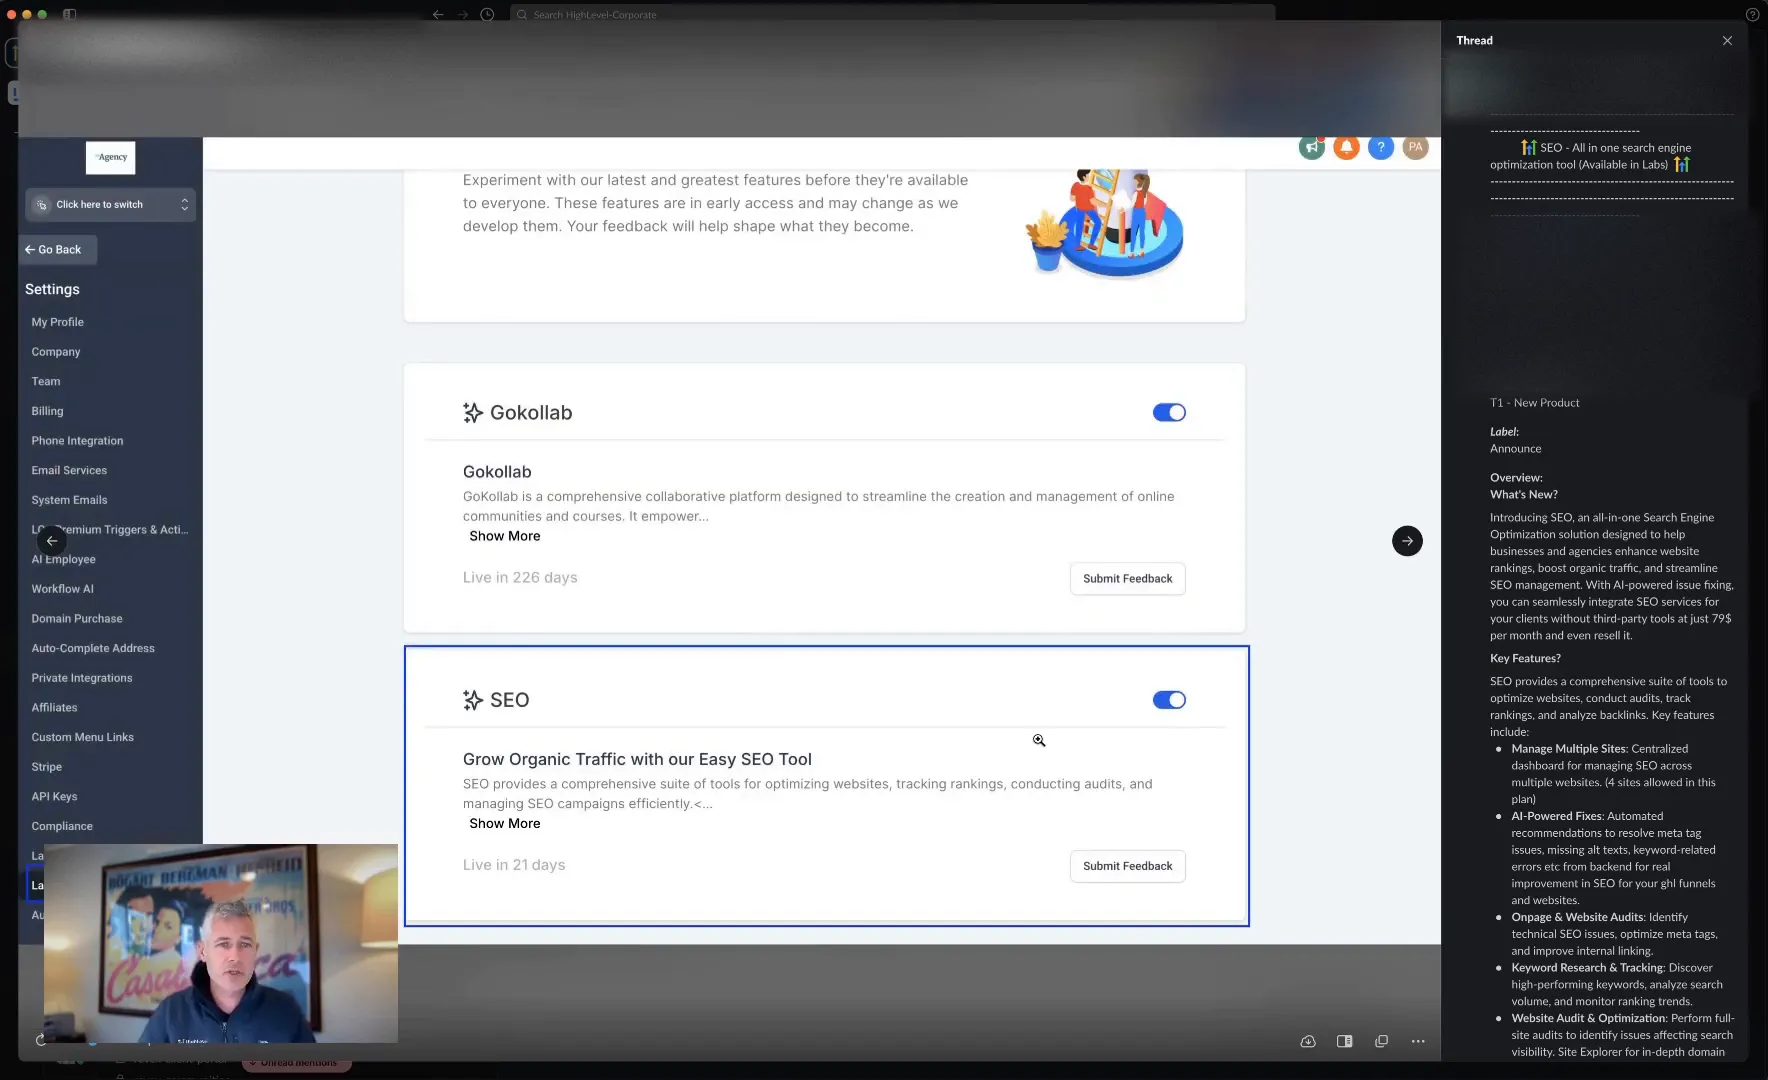Click the Labs illustration image
Image resolution: width=1768 pixels, height=1080 pixels.
click(x=1105, y=224)
